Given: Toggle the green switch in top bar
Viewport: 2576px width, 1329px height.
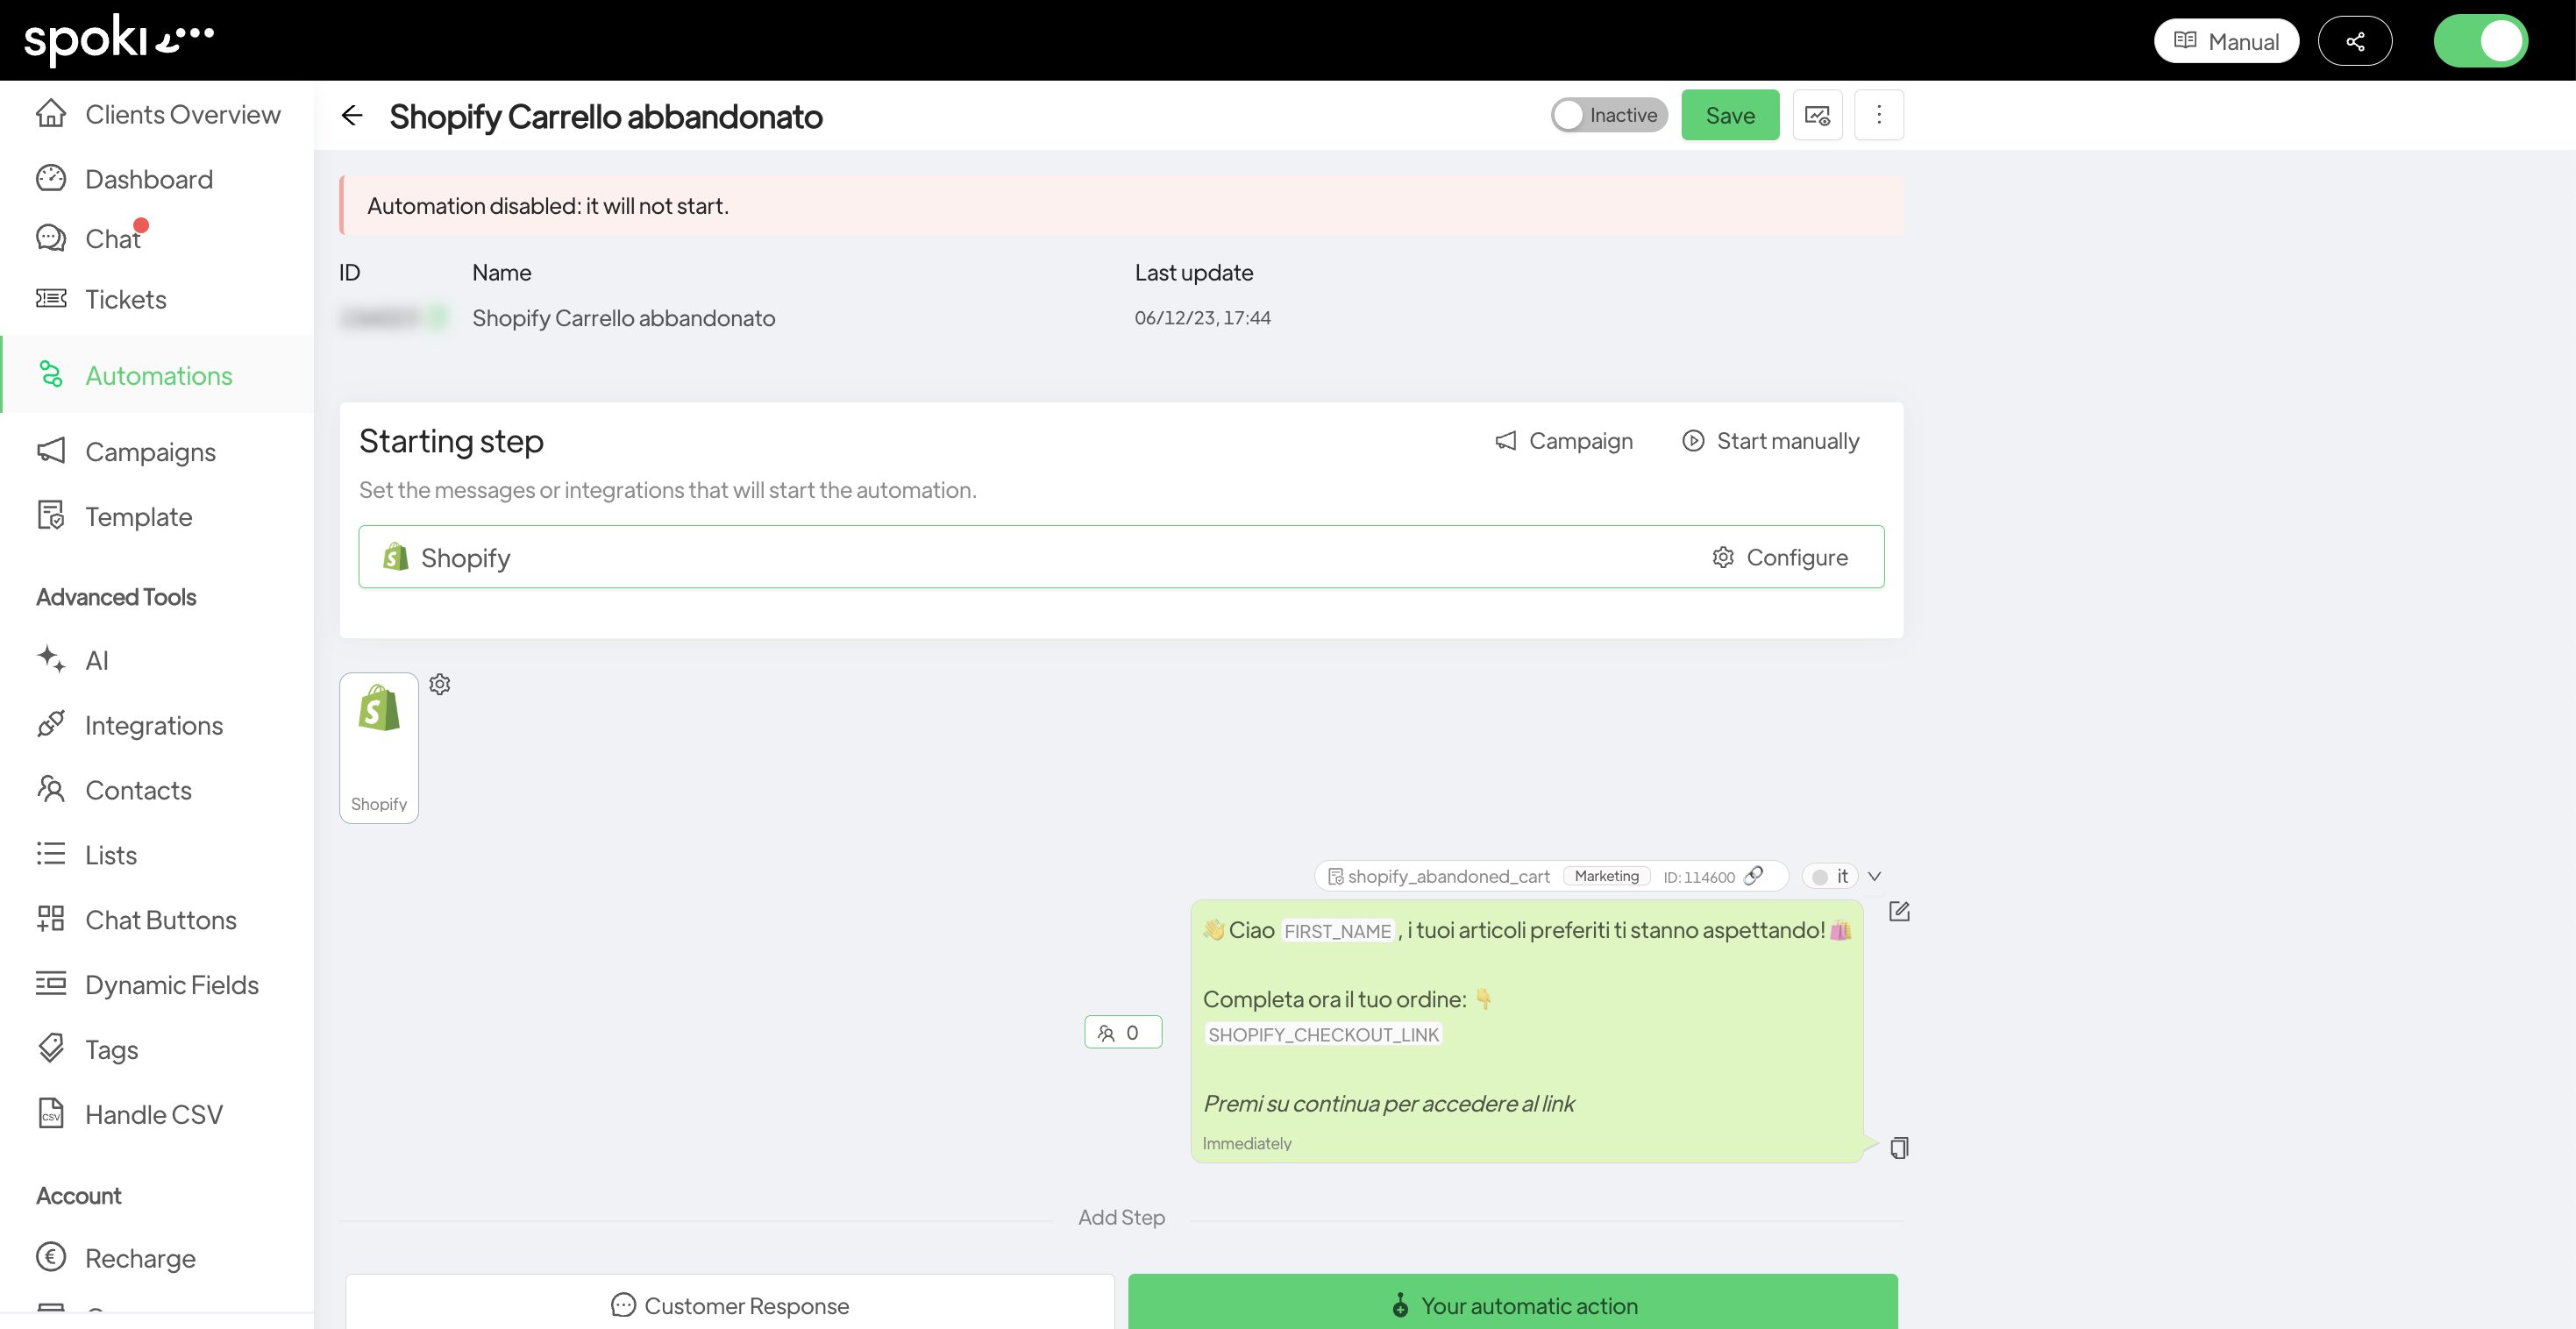Looking at the screenshot, I should coord(2480,41).
